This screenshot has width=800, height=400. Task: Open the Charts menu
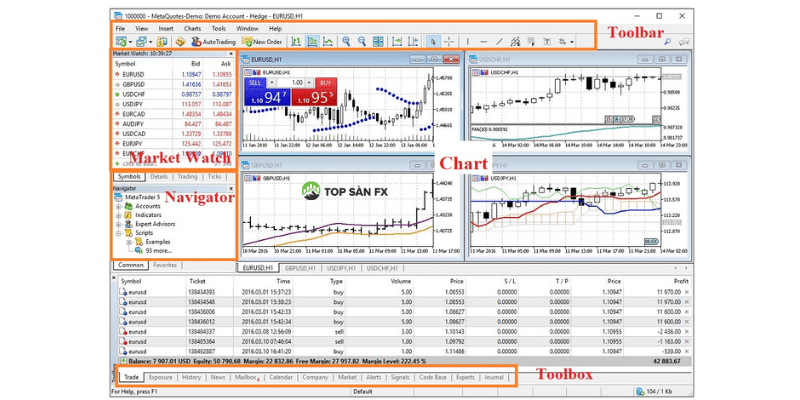(x=192, y=29)
